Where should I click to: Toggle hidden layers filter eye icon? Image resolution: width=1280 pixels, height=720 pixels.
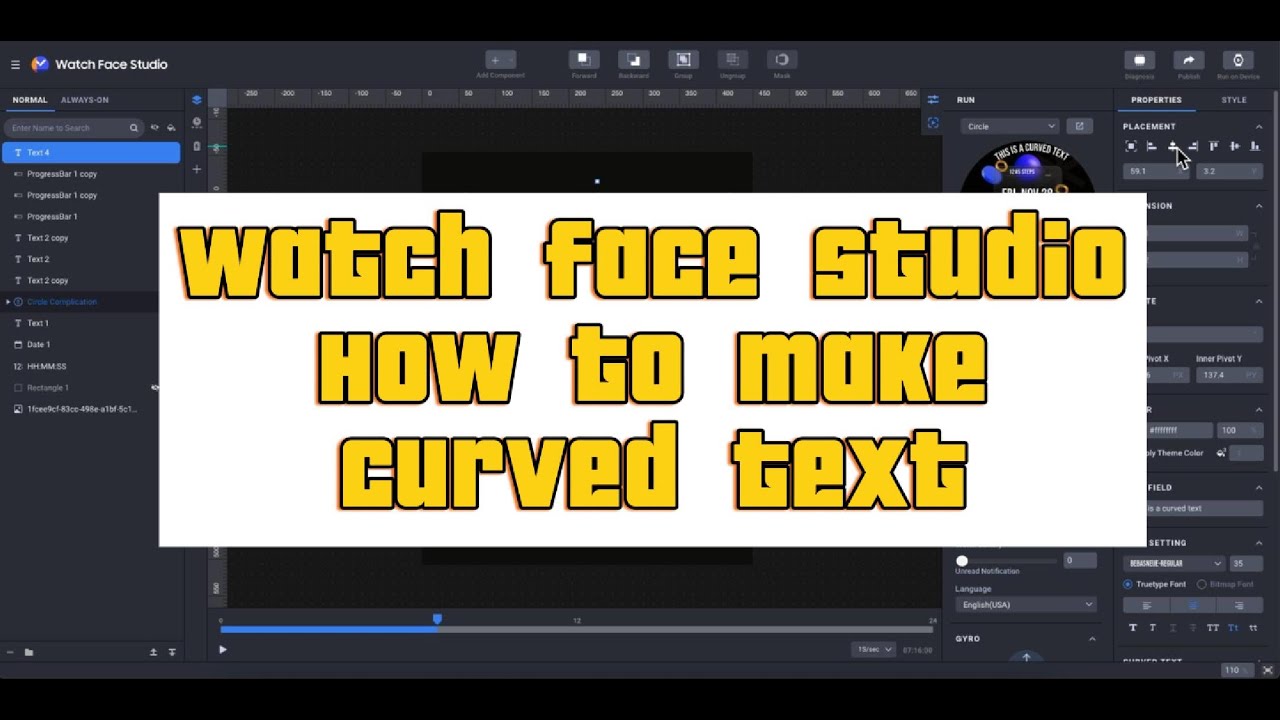154,128
